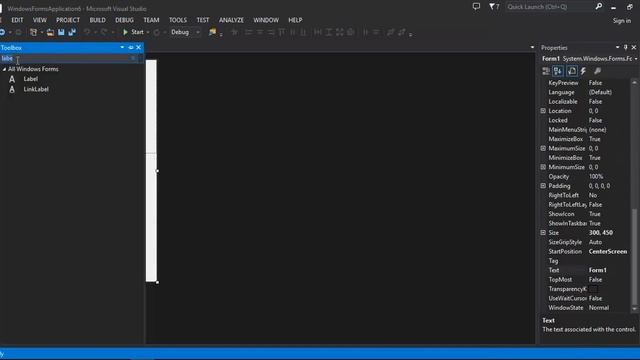640x360 pixels.
Task: Click the Open File toolbar icon
Action: point(50,32)
